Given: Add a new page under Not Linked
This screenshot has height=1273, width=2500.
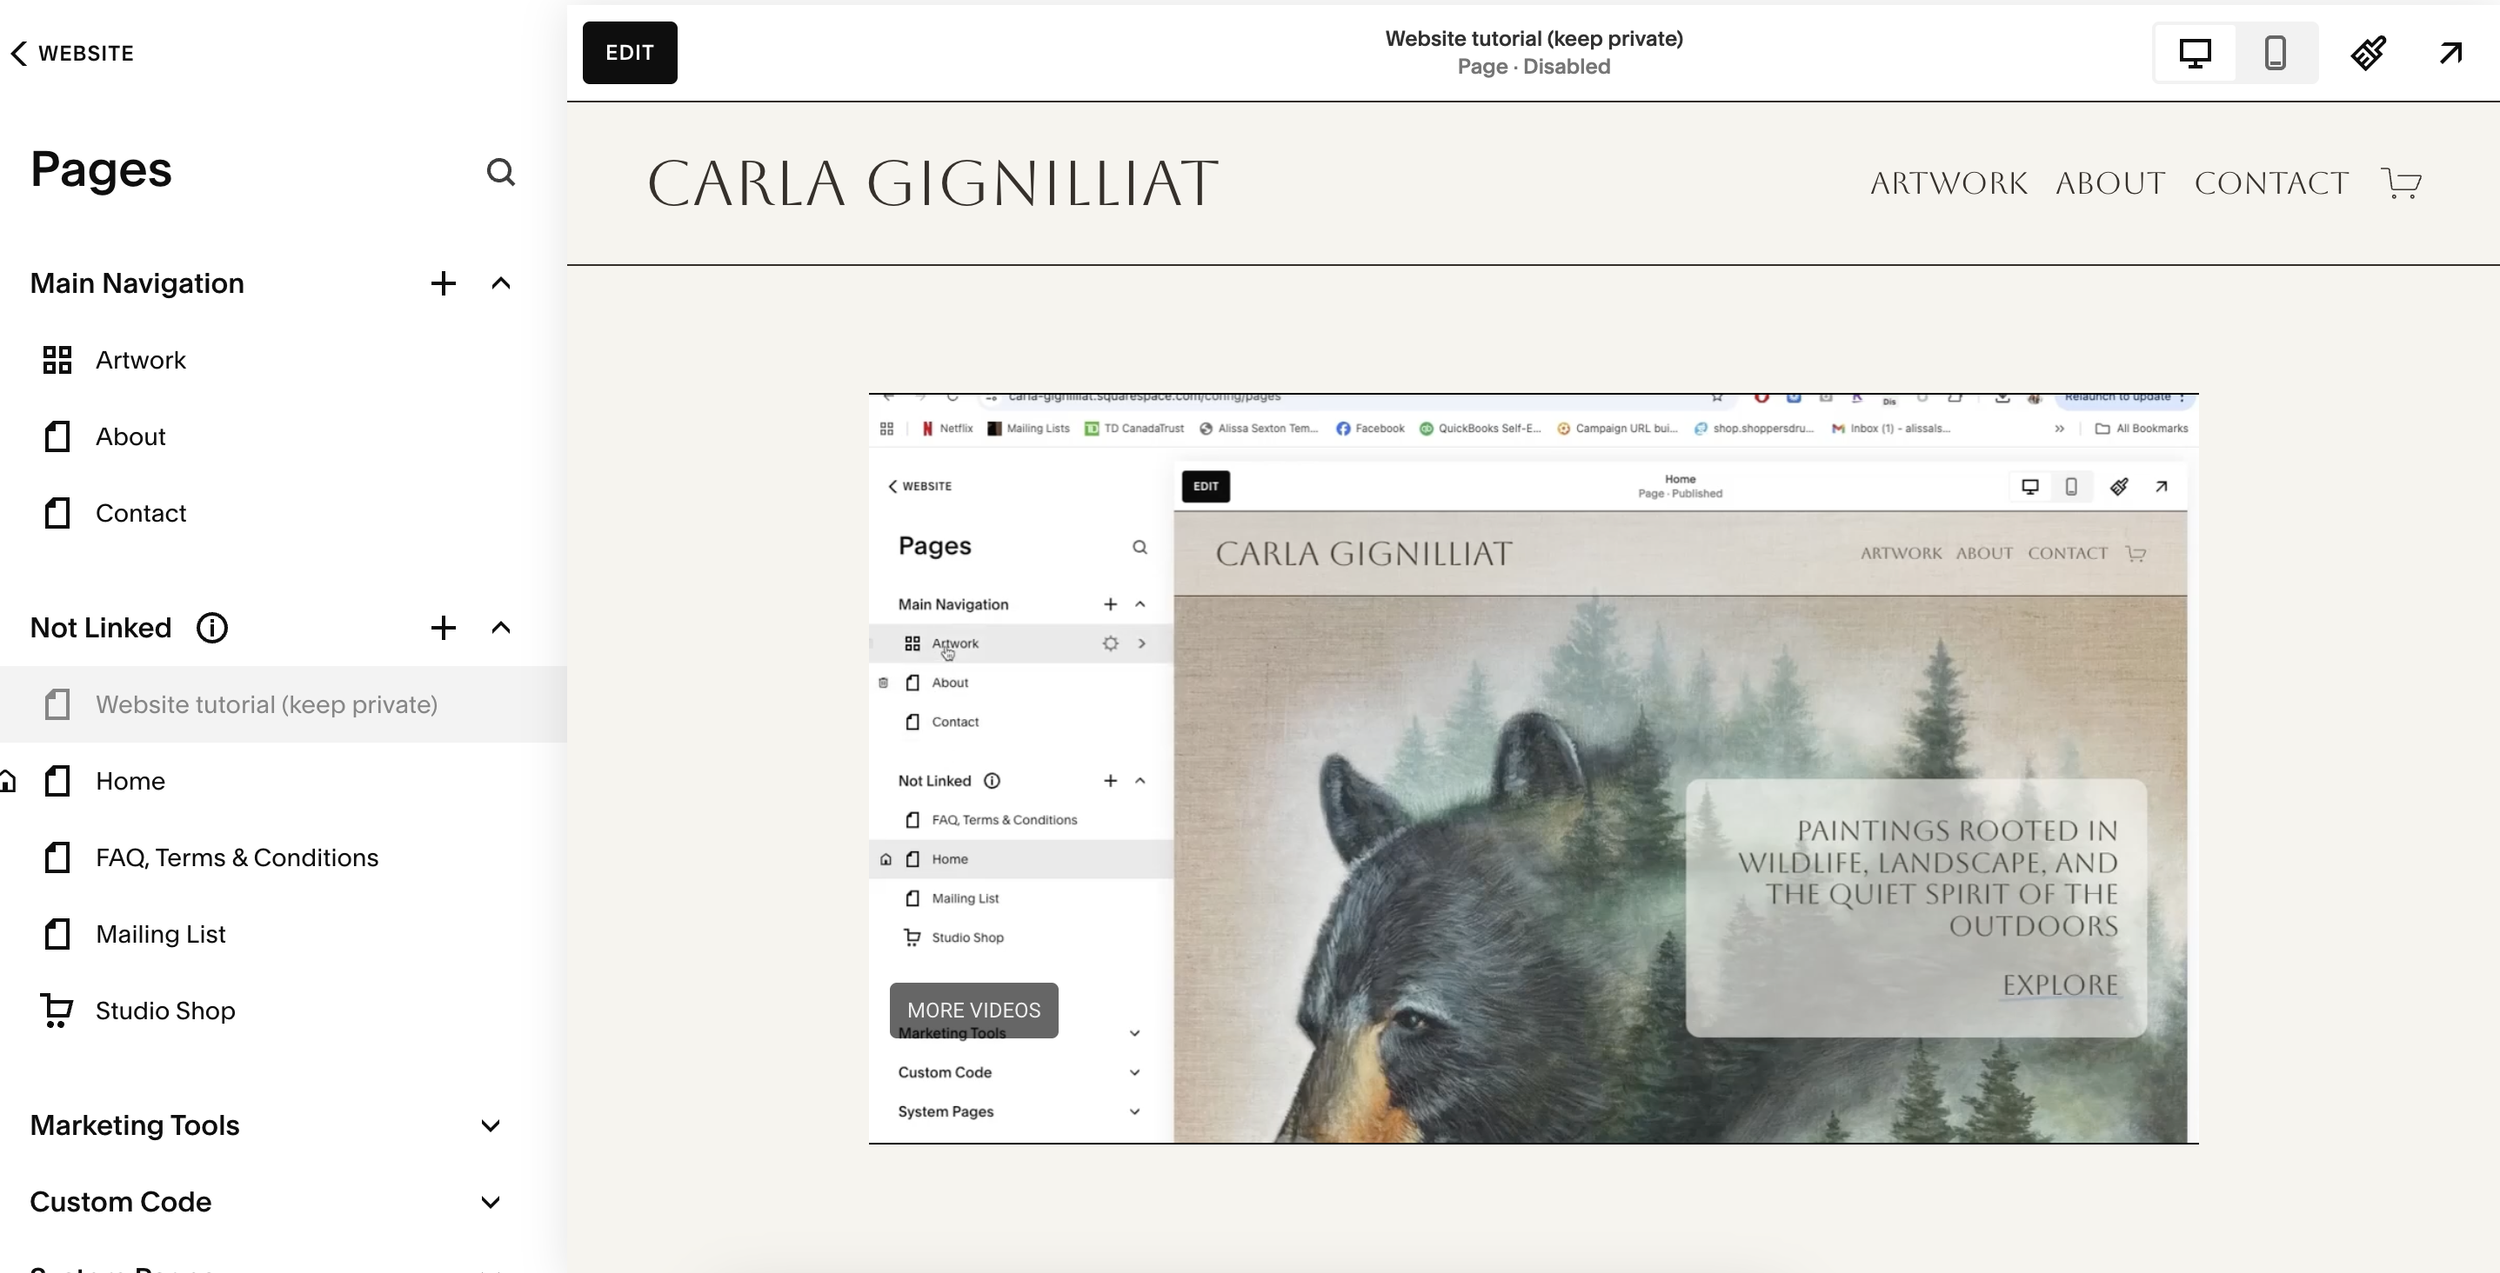Looking at the screenshot, I should (x=443, y=628).
